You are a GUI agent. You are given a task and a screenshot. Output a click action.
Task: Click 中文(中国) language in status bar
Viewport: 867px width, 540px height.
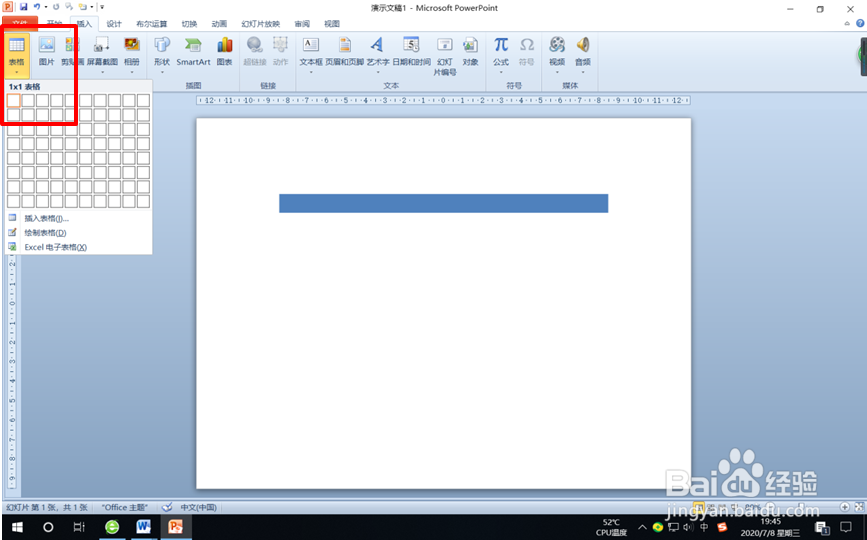coord(198,507)
